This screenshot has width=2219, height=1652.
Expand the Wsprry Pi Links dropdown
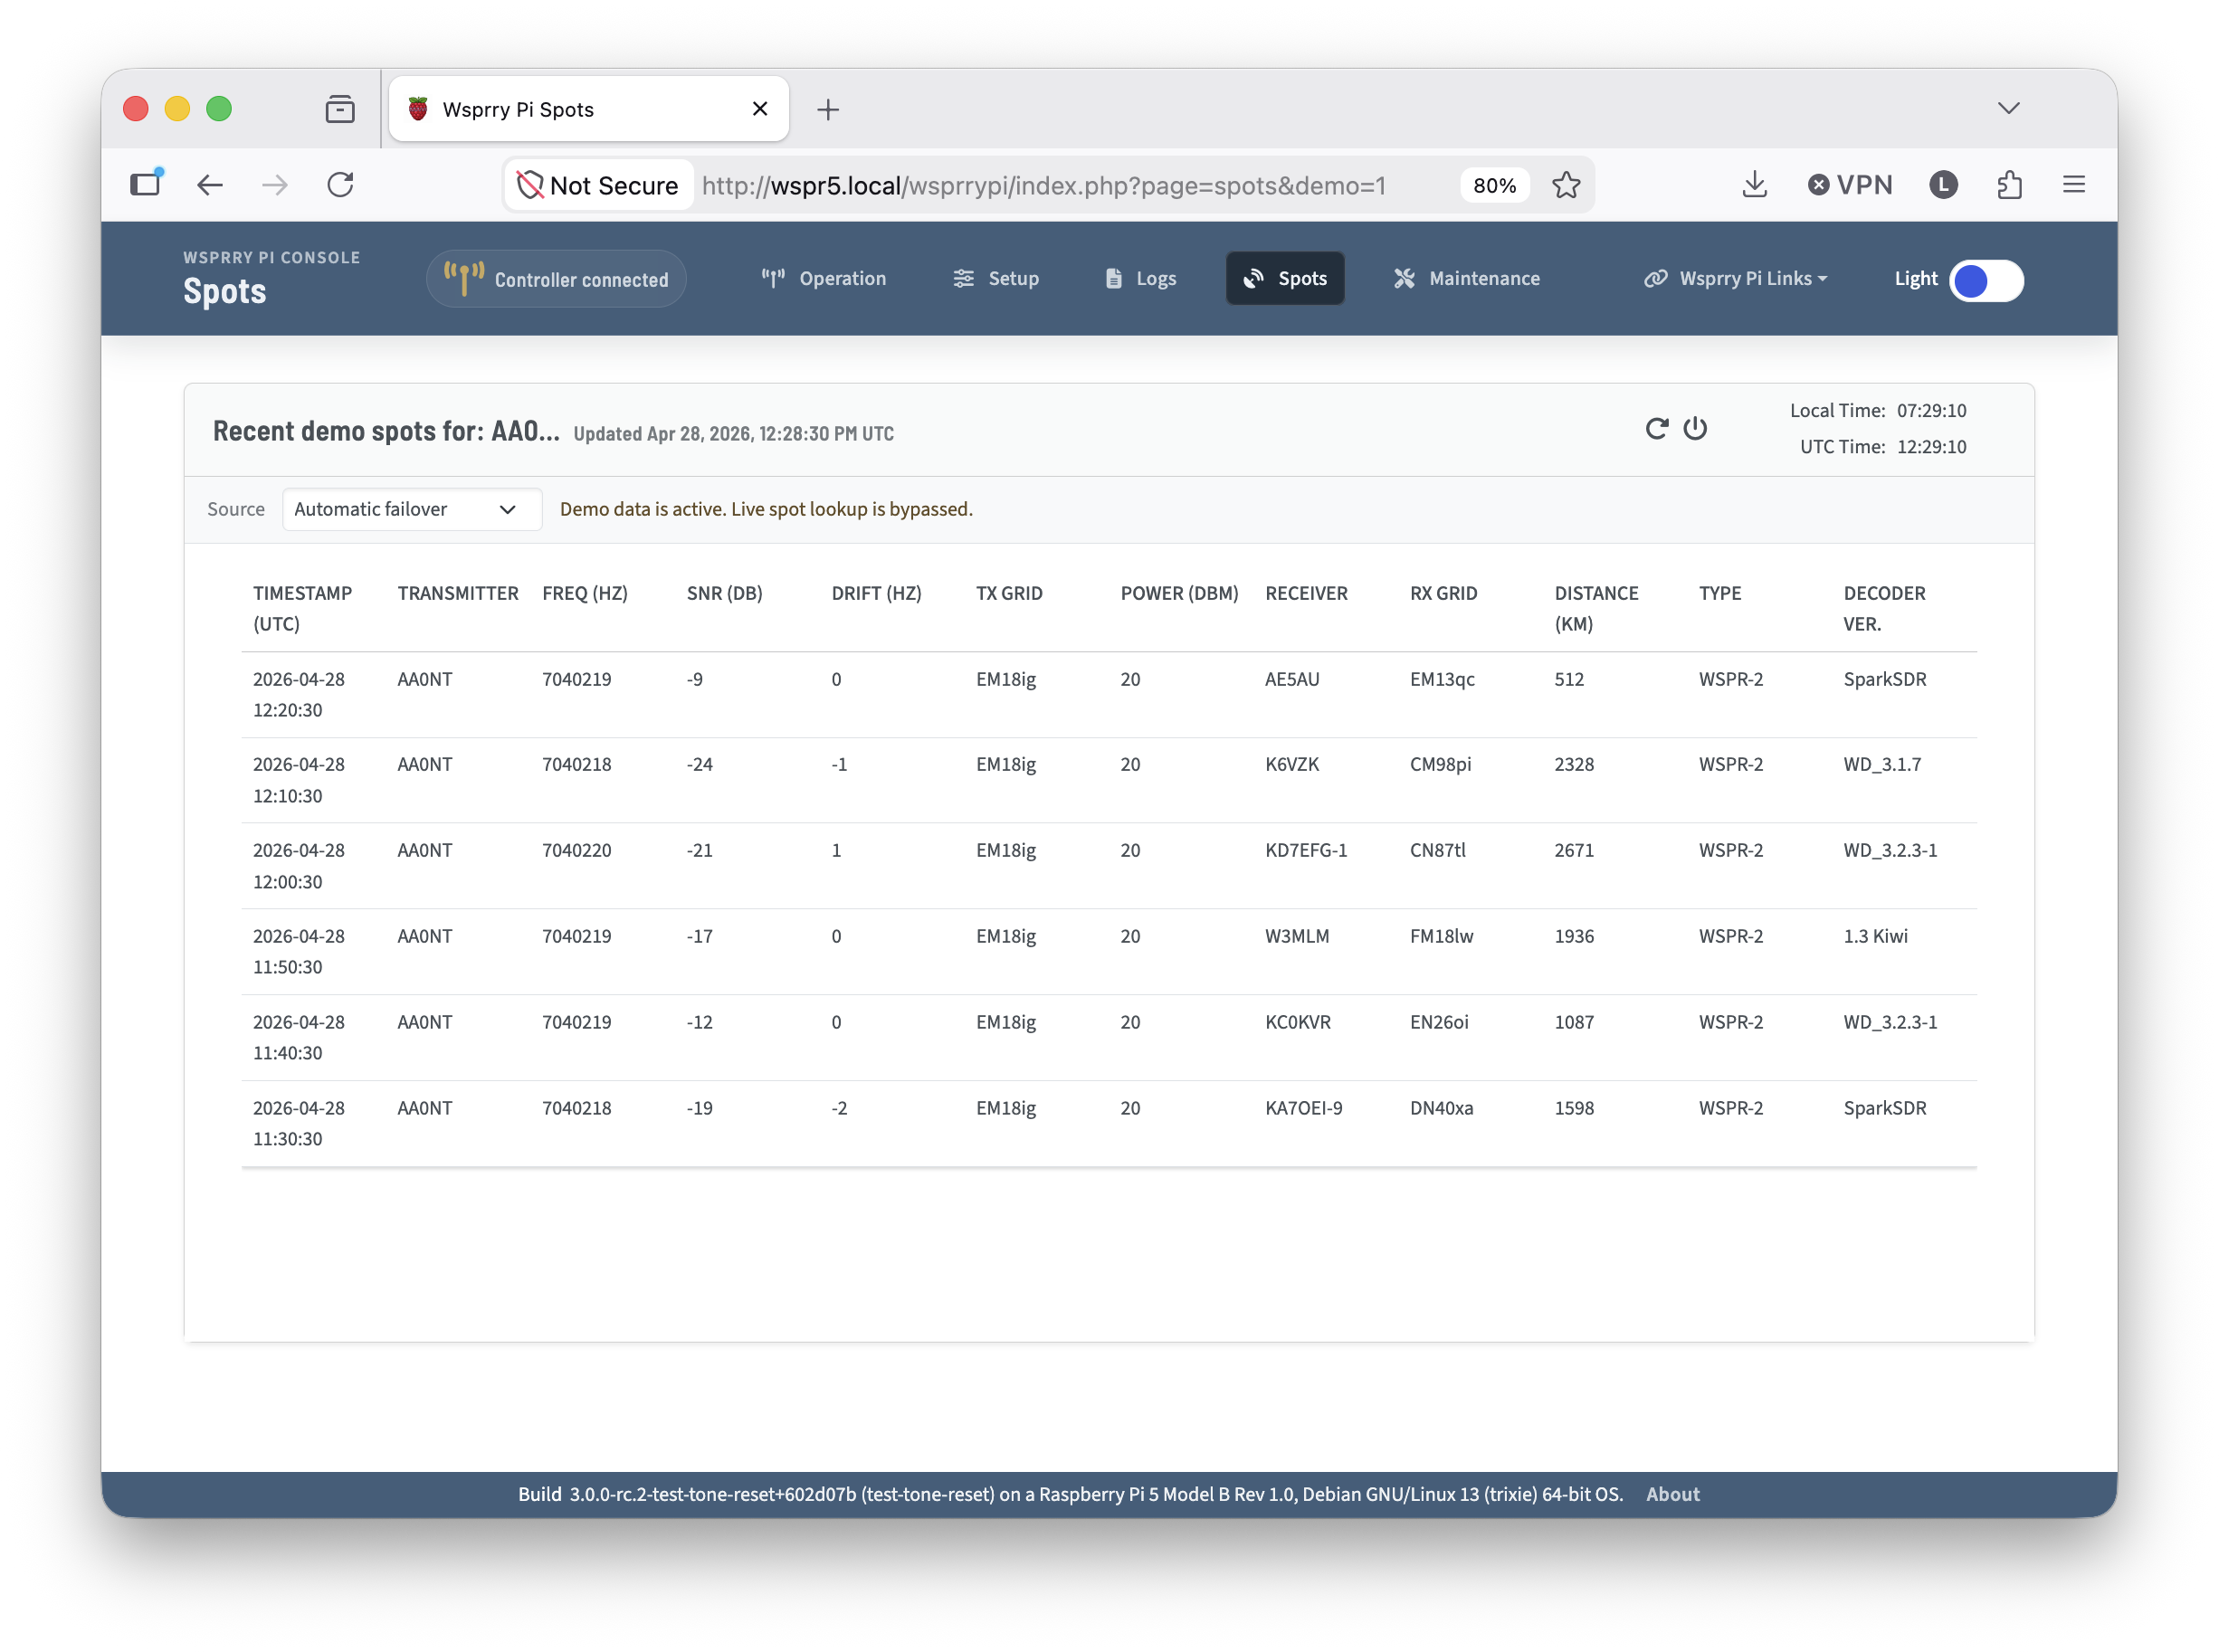click(1736, 279)
